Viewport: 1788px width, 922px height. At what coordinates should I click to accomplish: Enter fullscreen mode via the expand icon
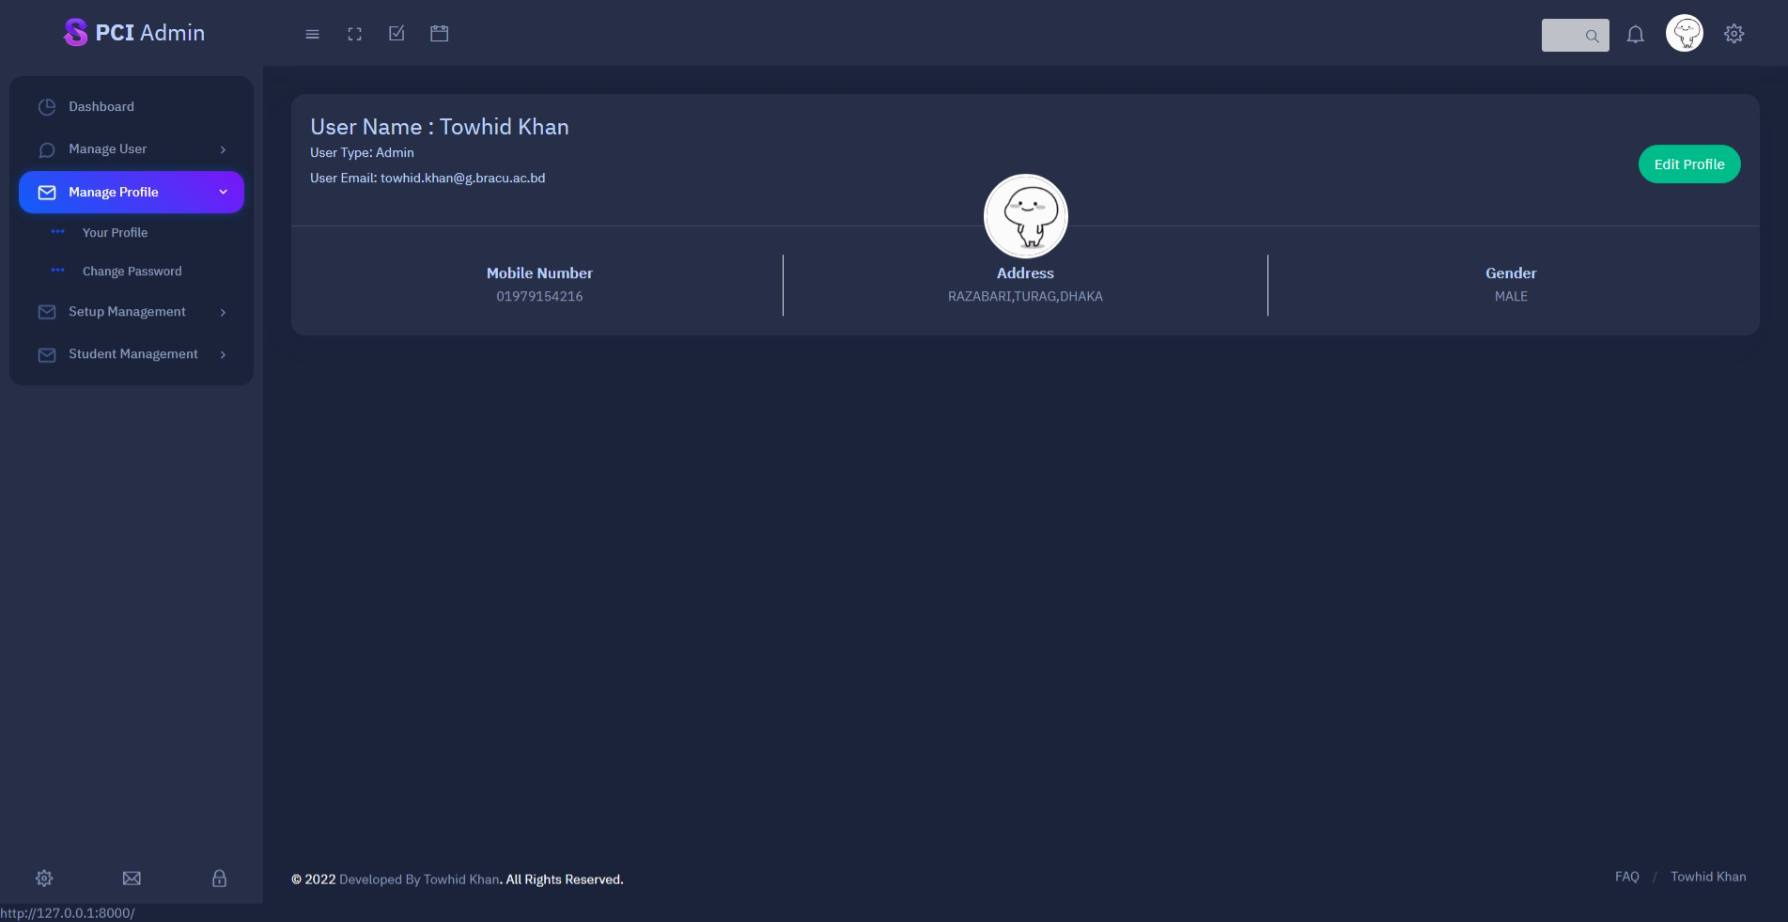tap(354, 33)
